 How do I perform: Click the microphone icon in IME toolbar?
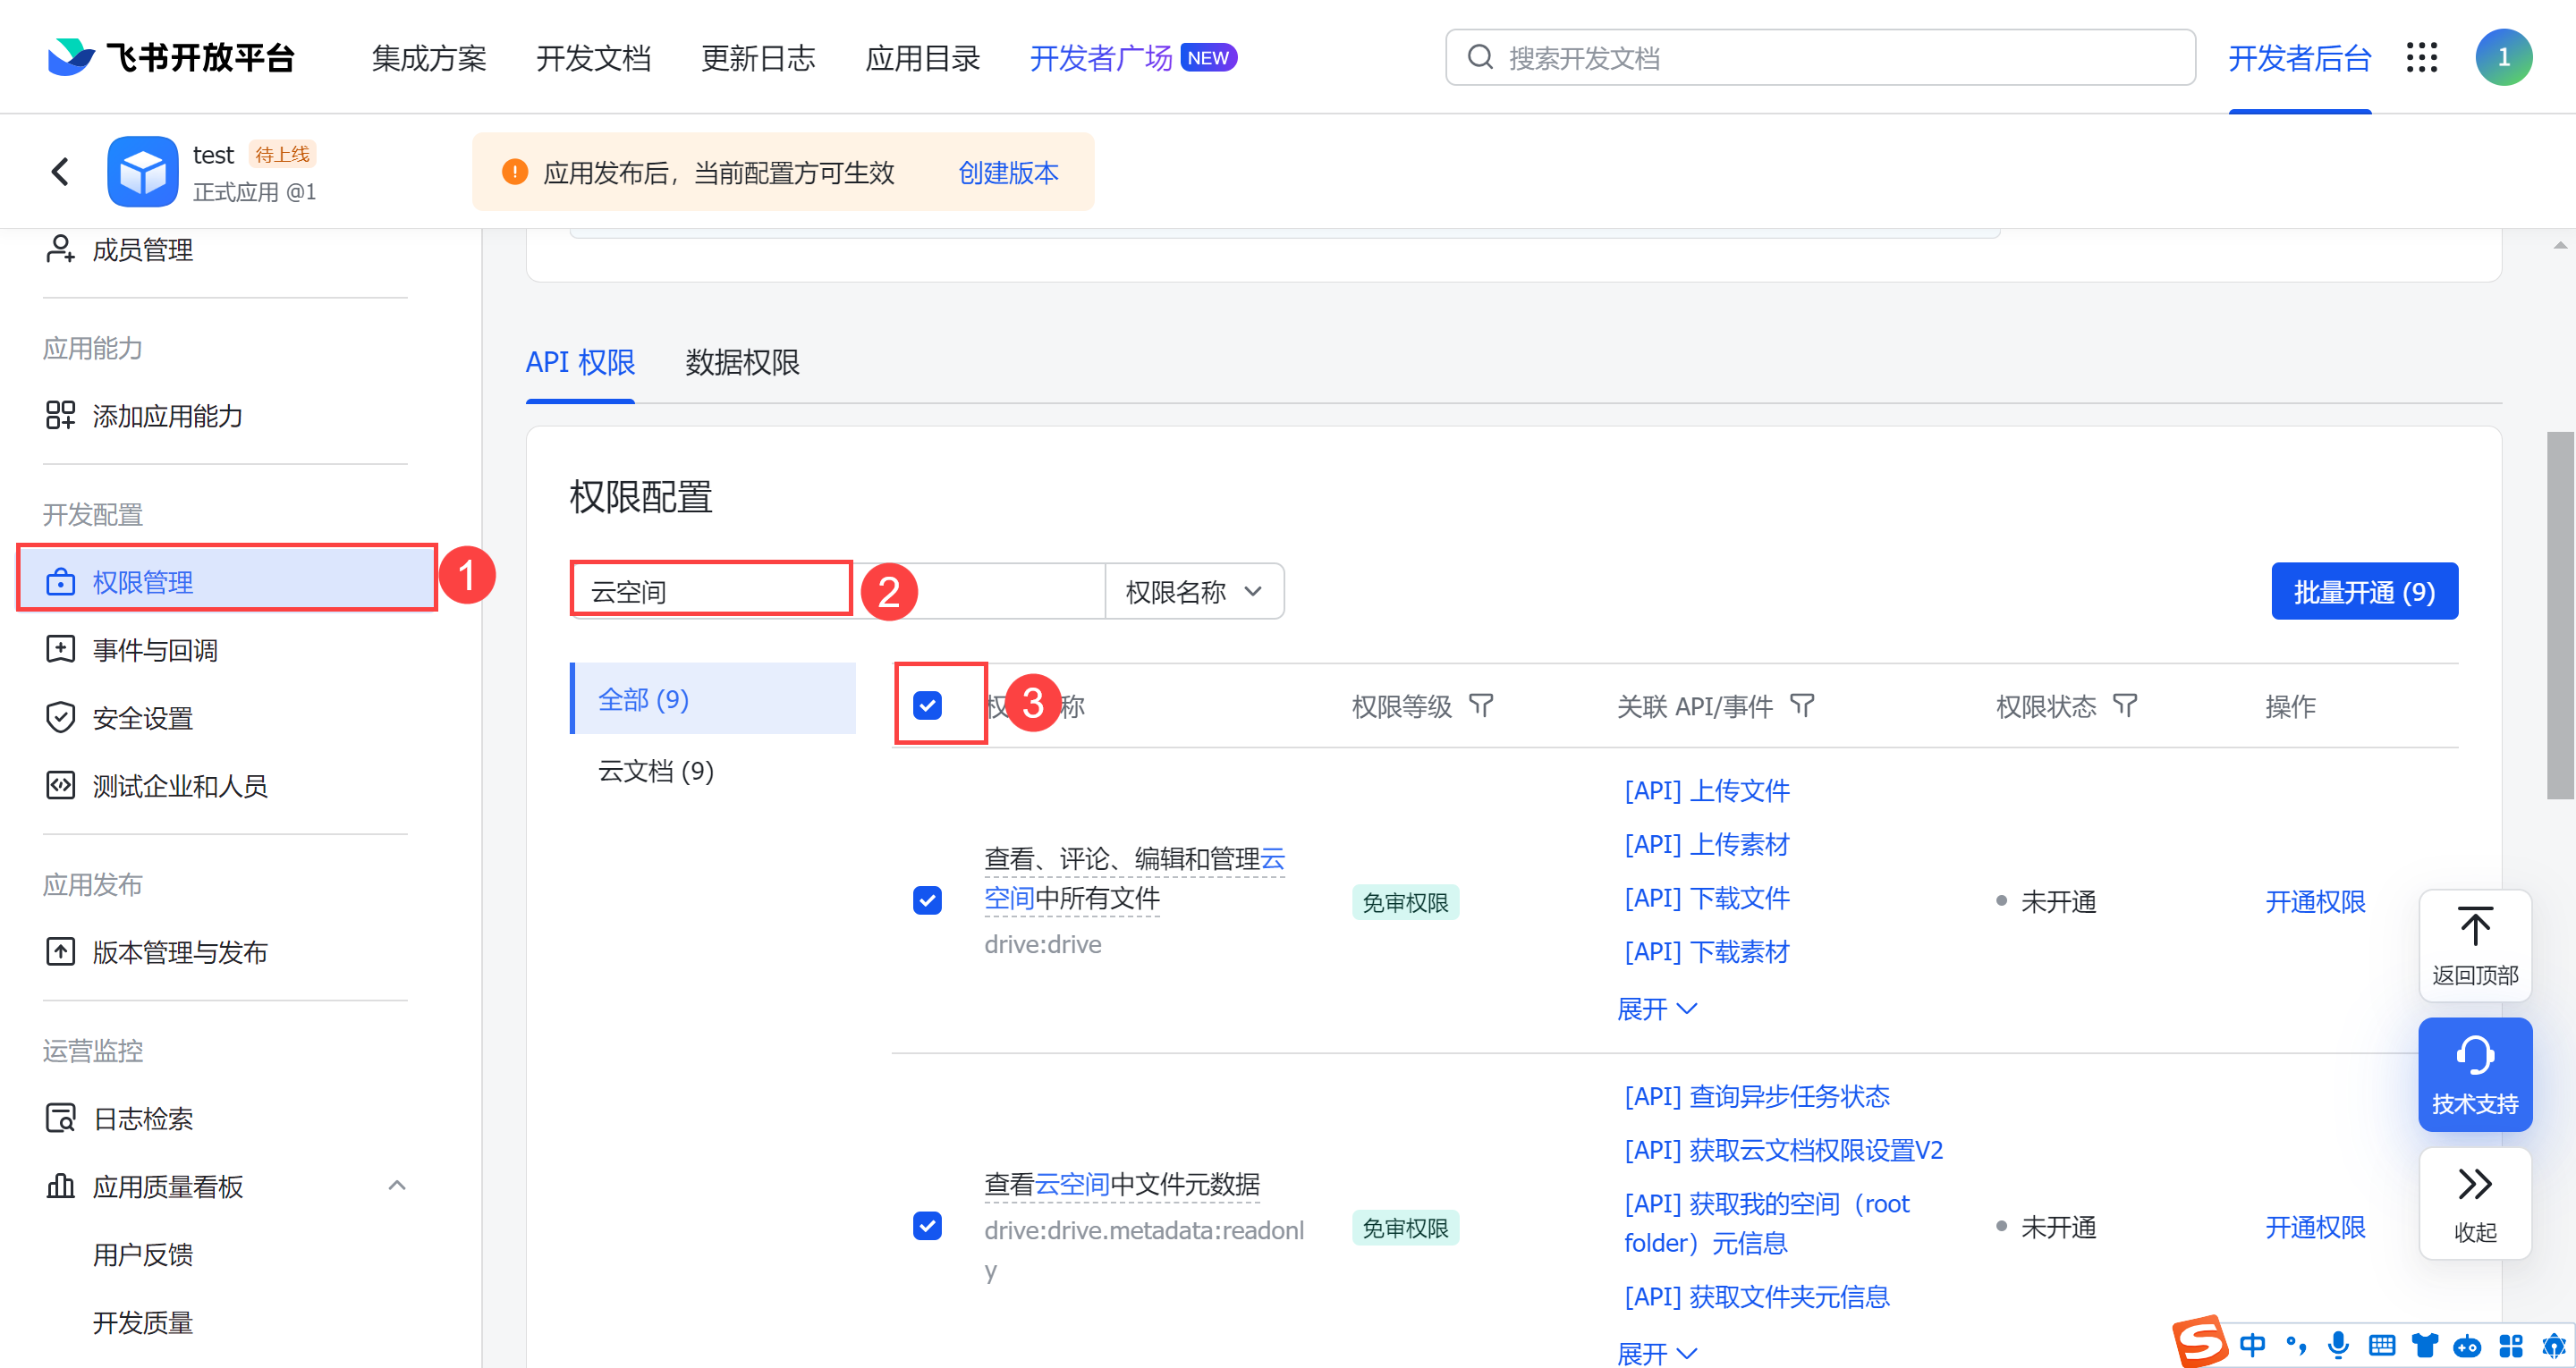tap(2338, 1344)
